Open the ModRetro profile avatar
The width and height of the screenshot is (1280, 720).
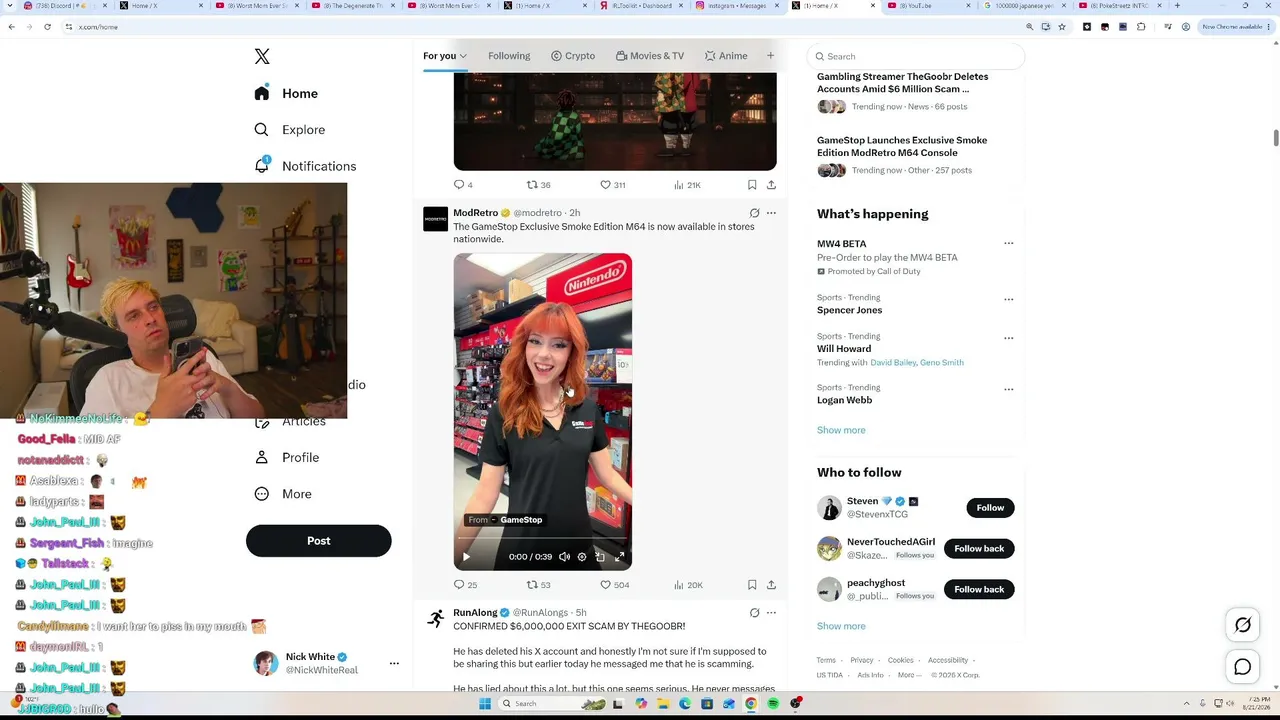(x=435, y=219)
